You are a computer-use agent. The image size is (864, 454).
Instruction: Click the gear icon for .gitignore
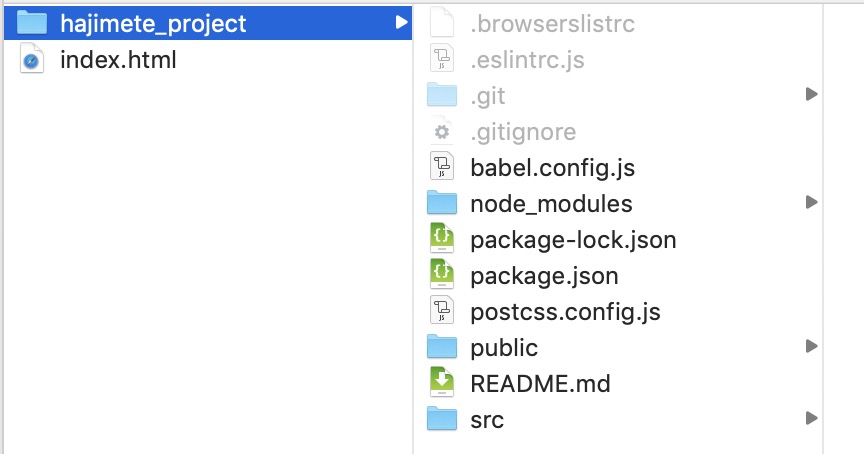tap(441, 132)
